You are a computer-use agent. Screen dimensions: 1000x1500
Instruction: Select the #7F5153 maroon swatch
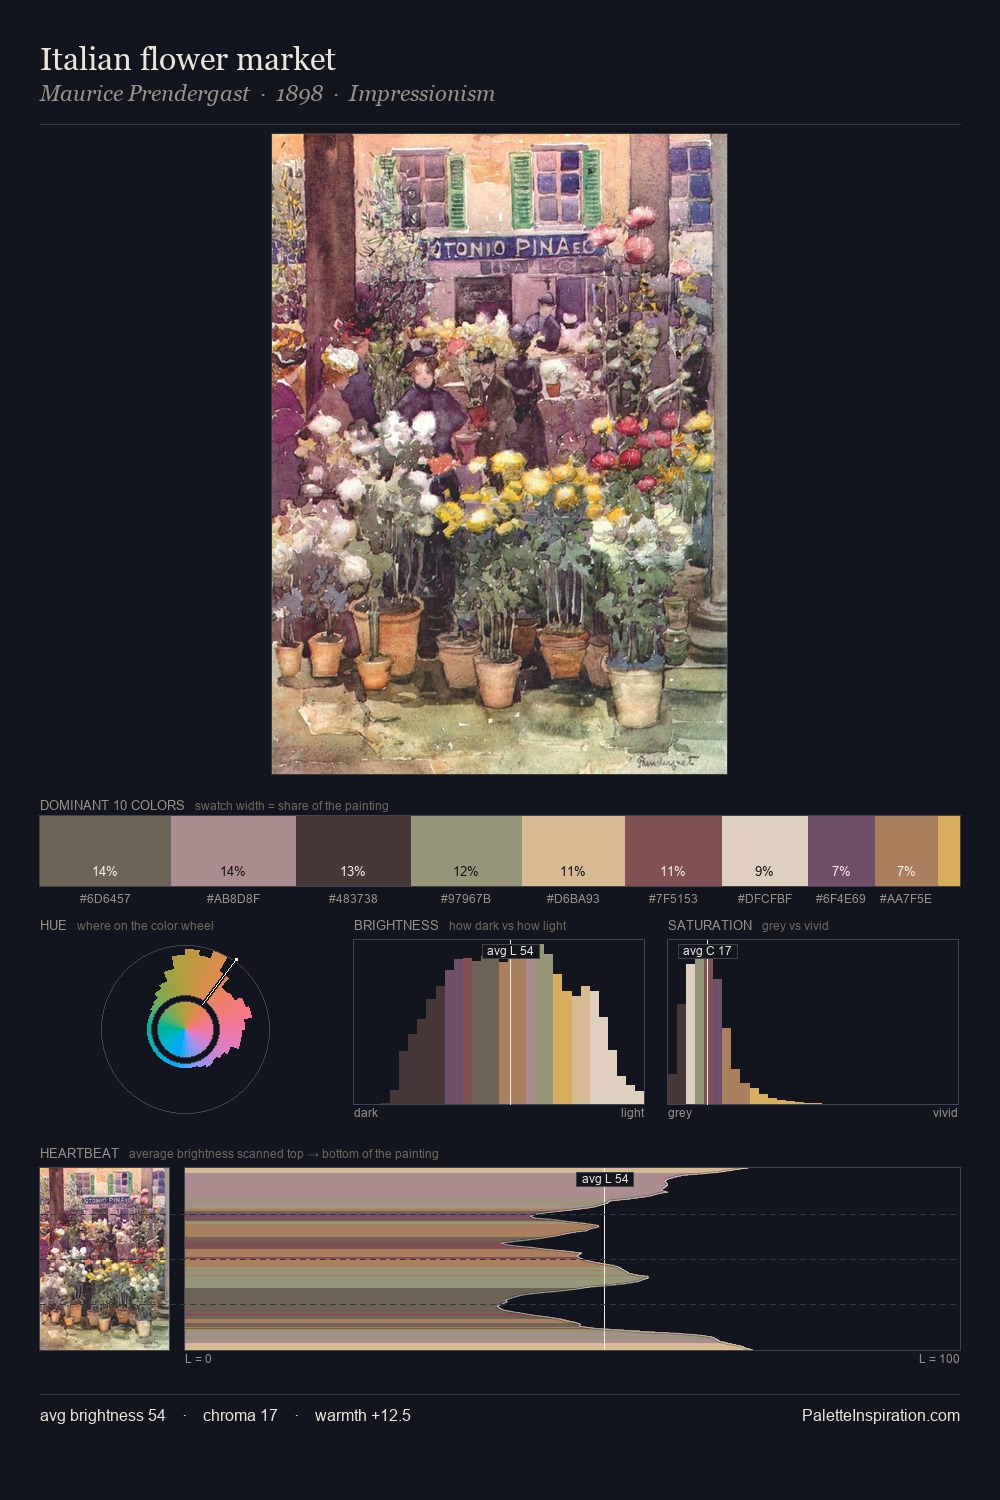pyautogui.click(x=673, y=851)
